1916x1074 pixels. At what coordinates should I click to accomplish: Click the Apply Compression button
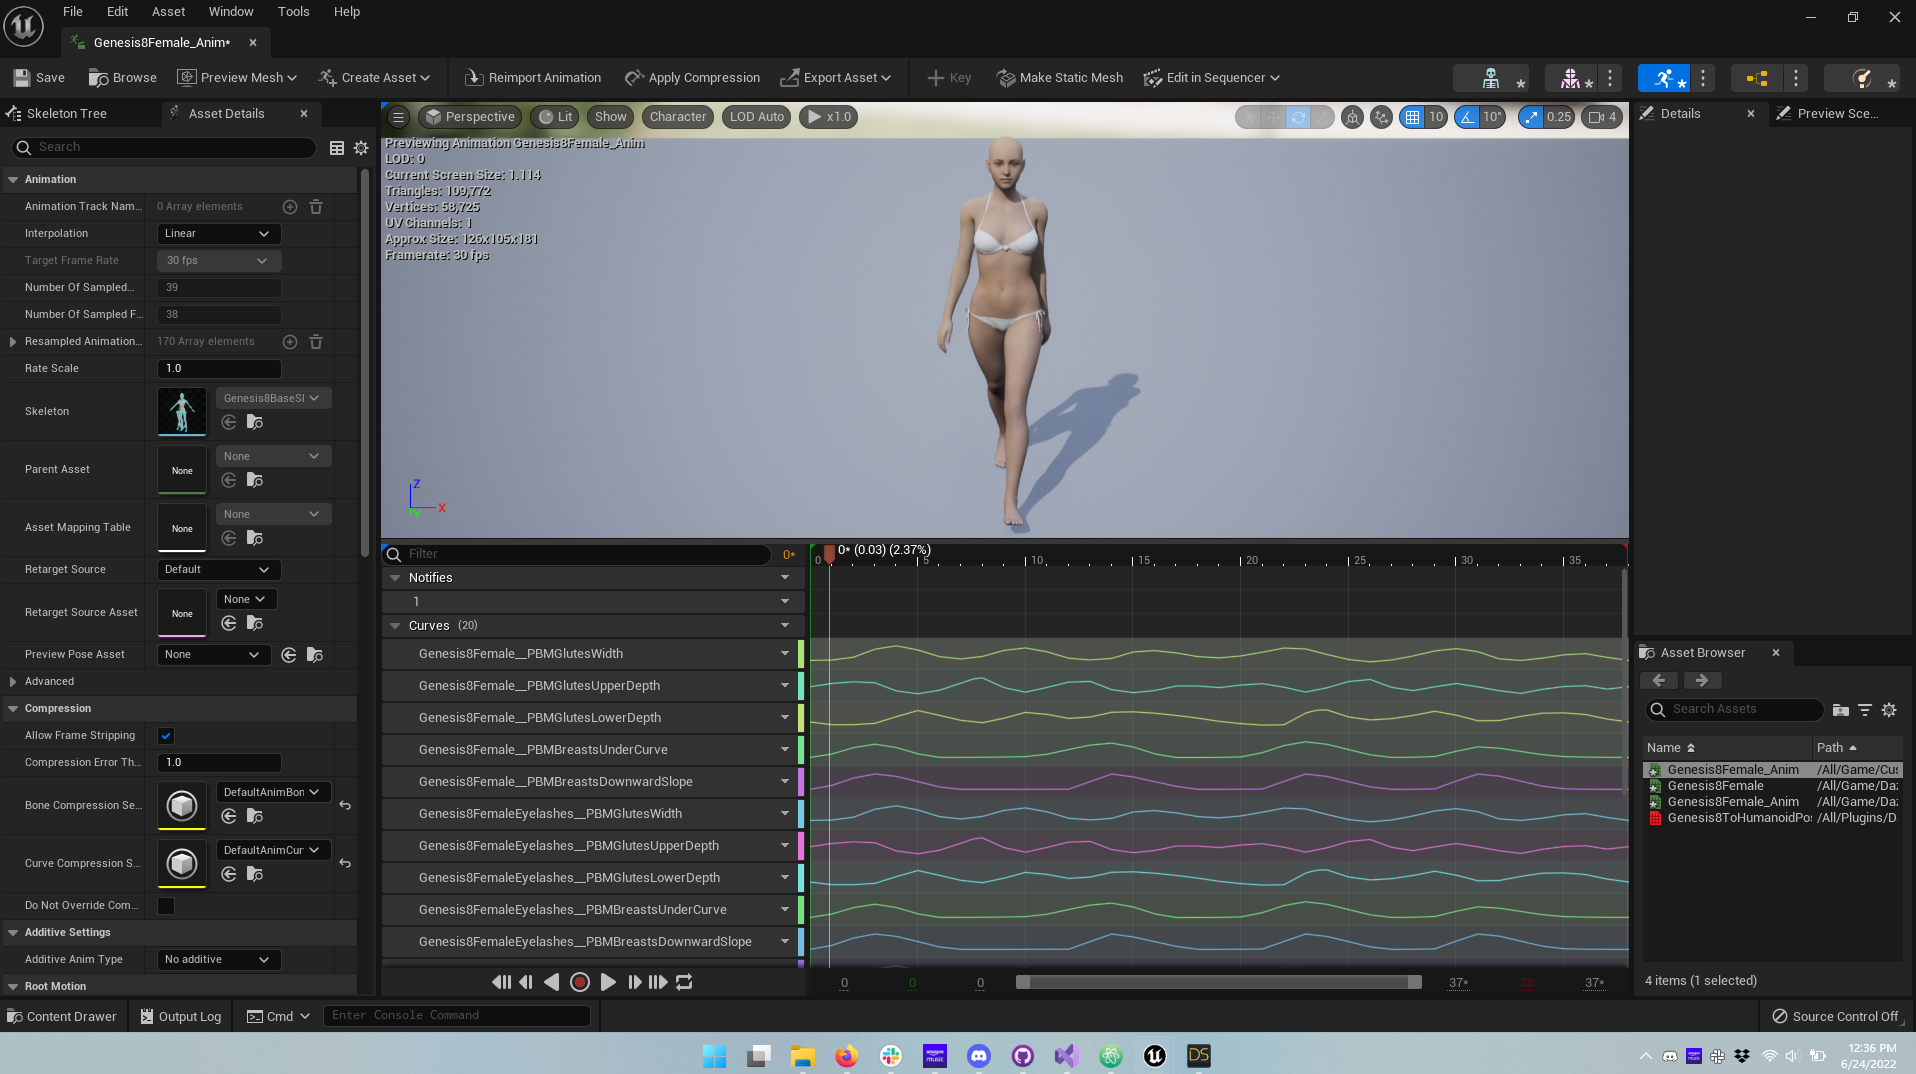692,78
